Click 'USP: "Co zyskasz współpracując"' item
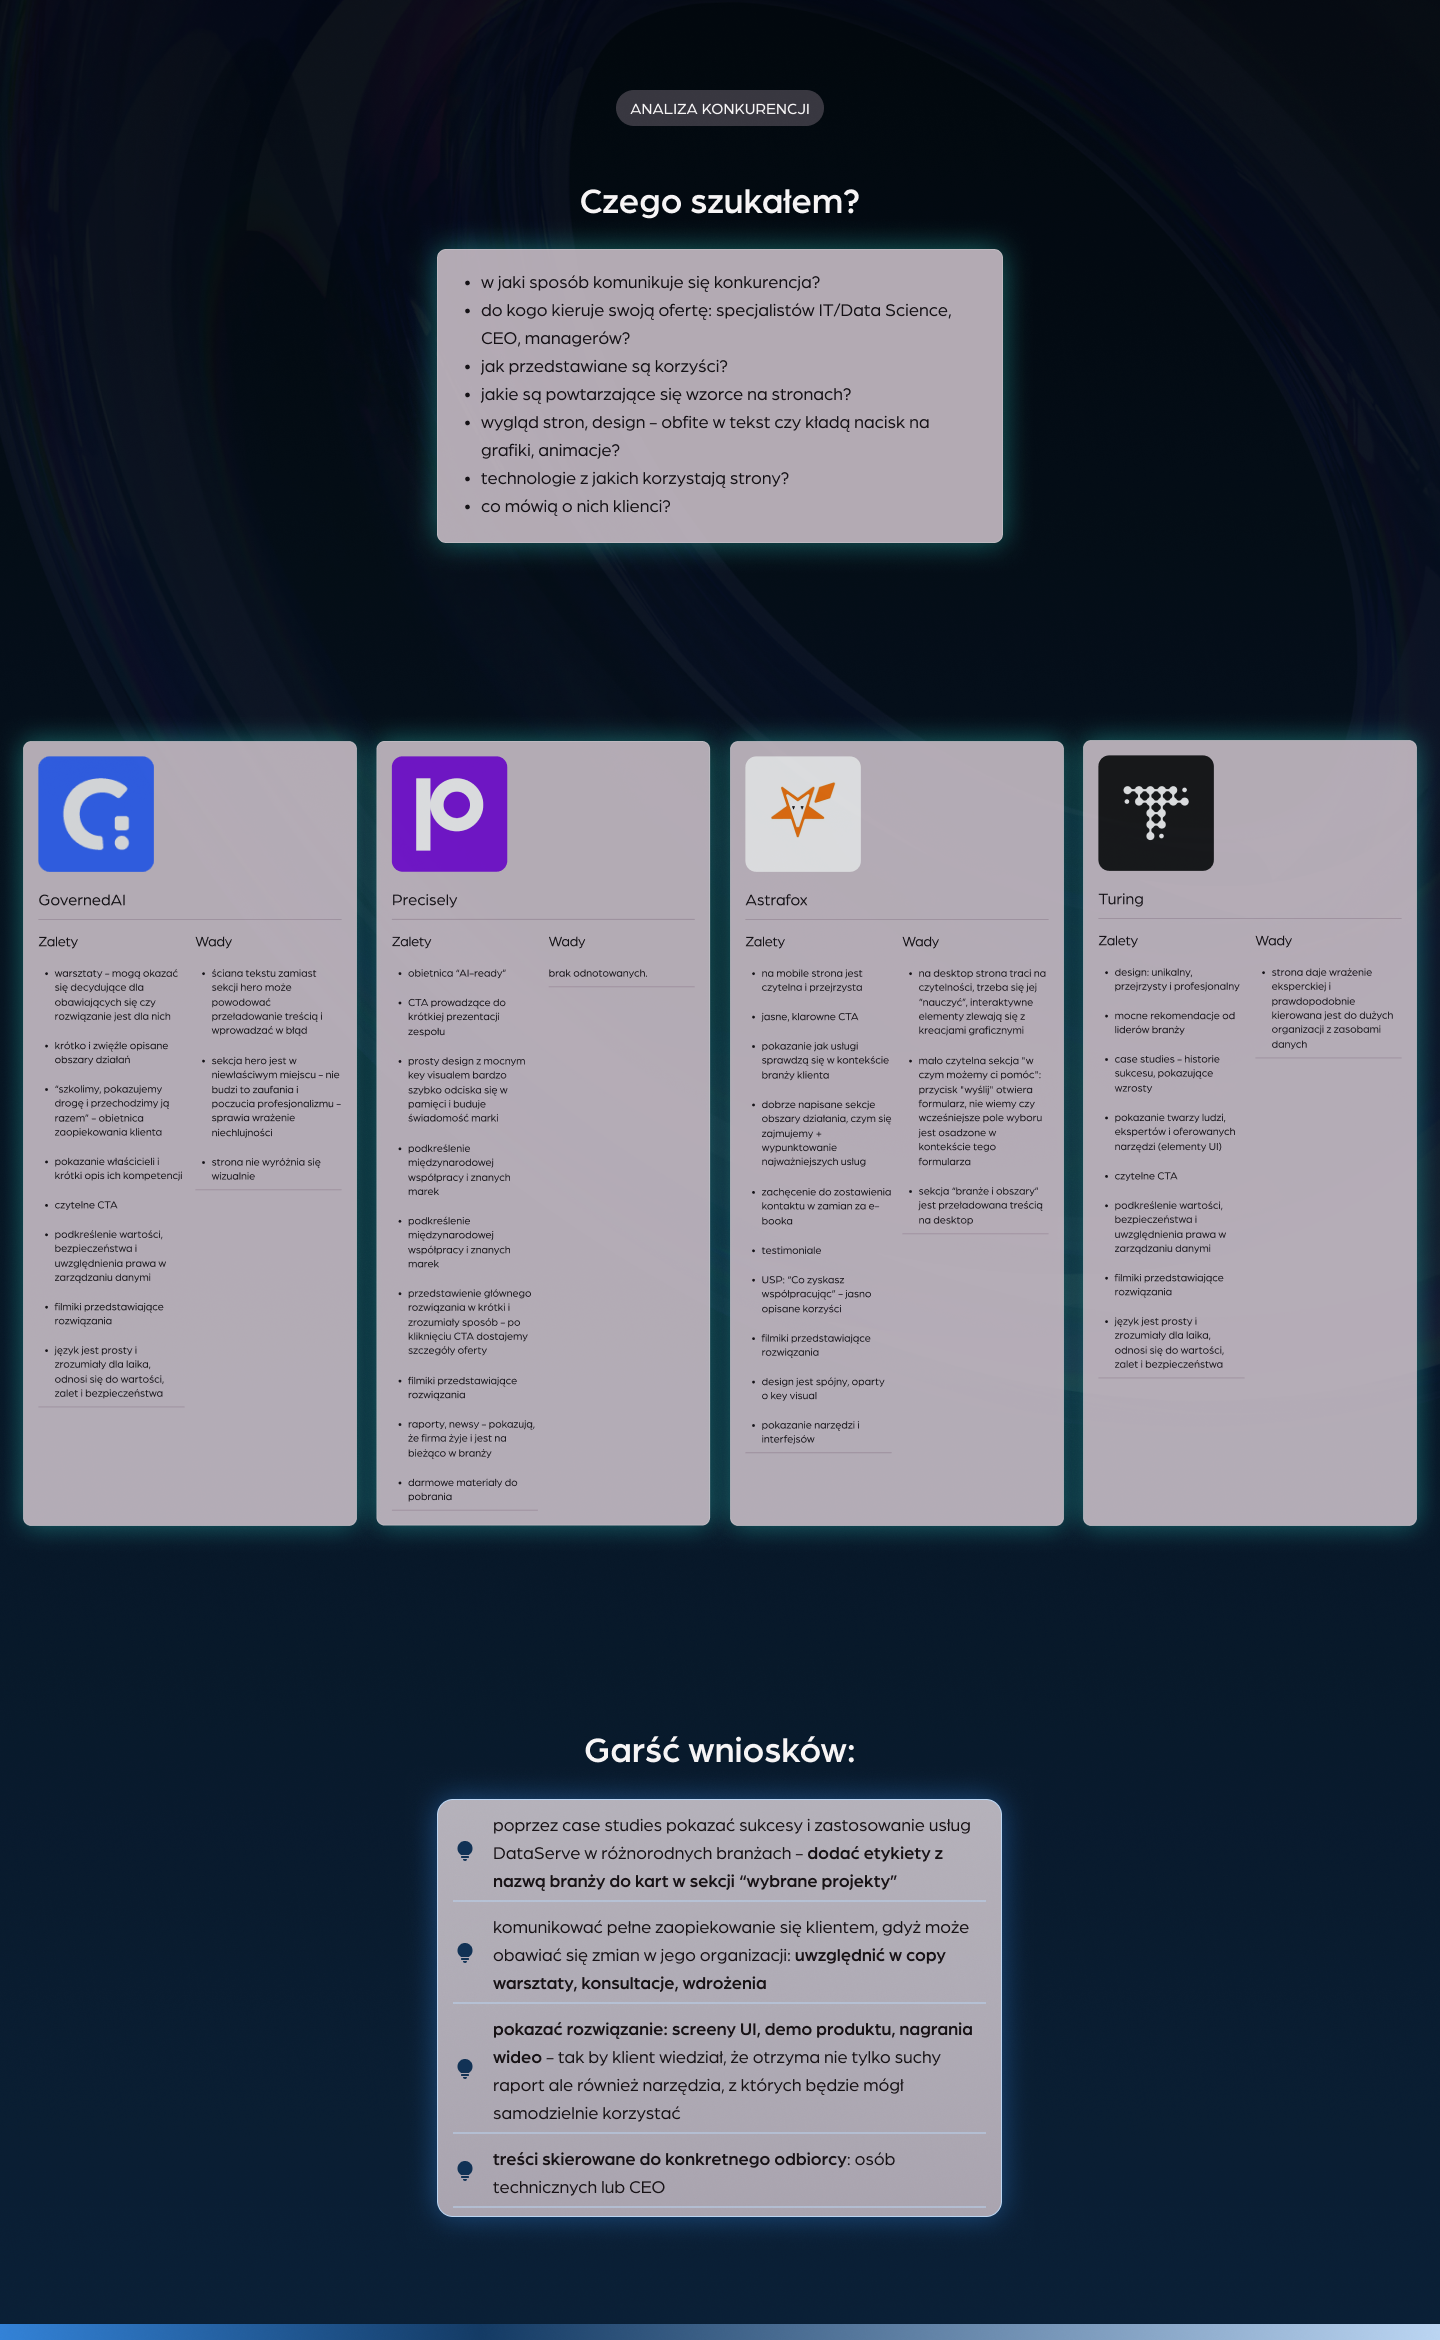1440x2340 pixels. [x=816, y=1294]
